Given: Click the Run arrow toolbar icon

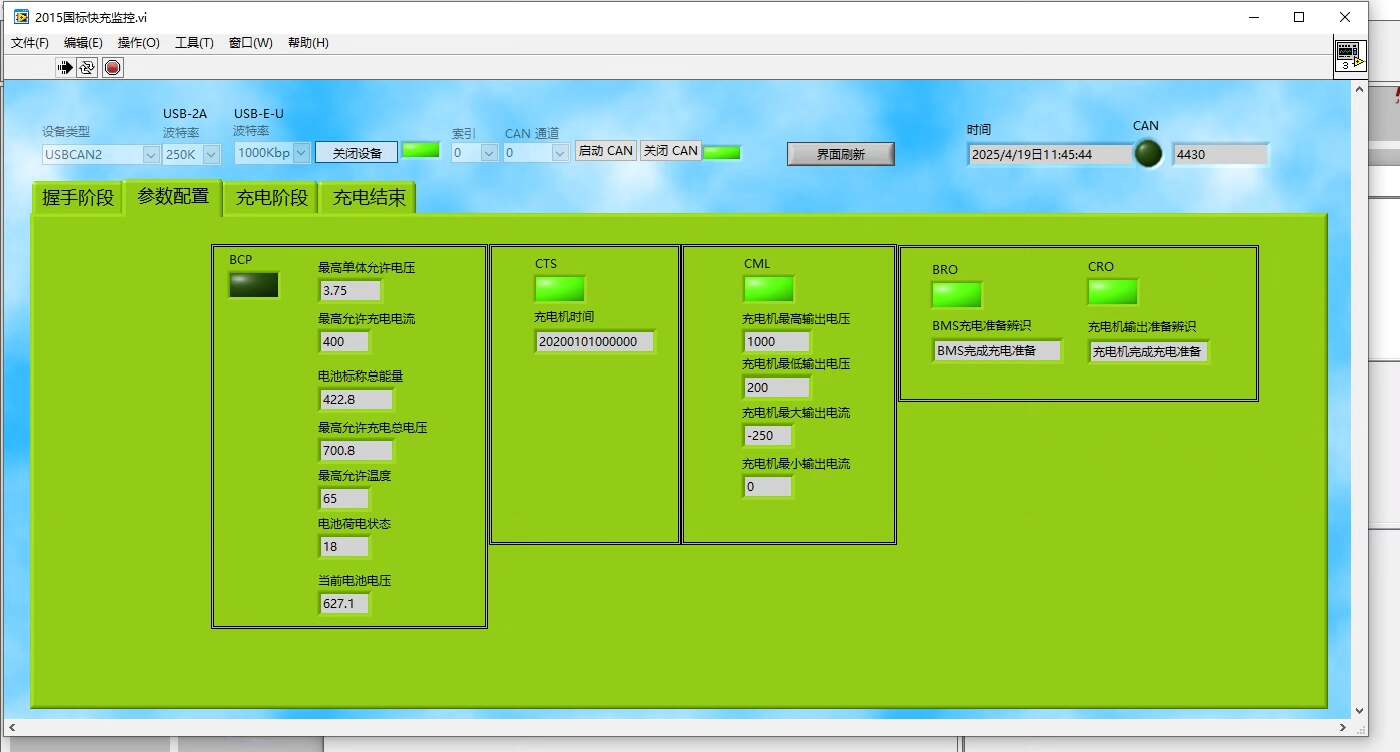Looking at the screenshot, I should pyautogui.click(x=65, y=67).
